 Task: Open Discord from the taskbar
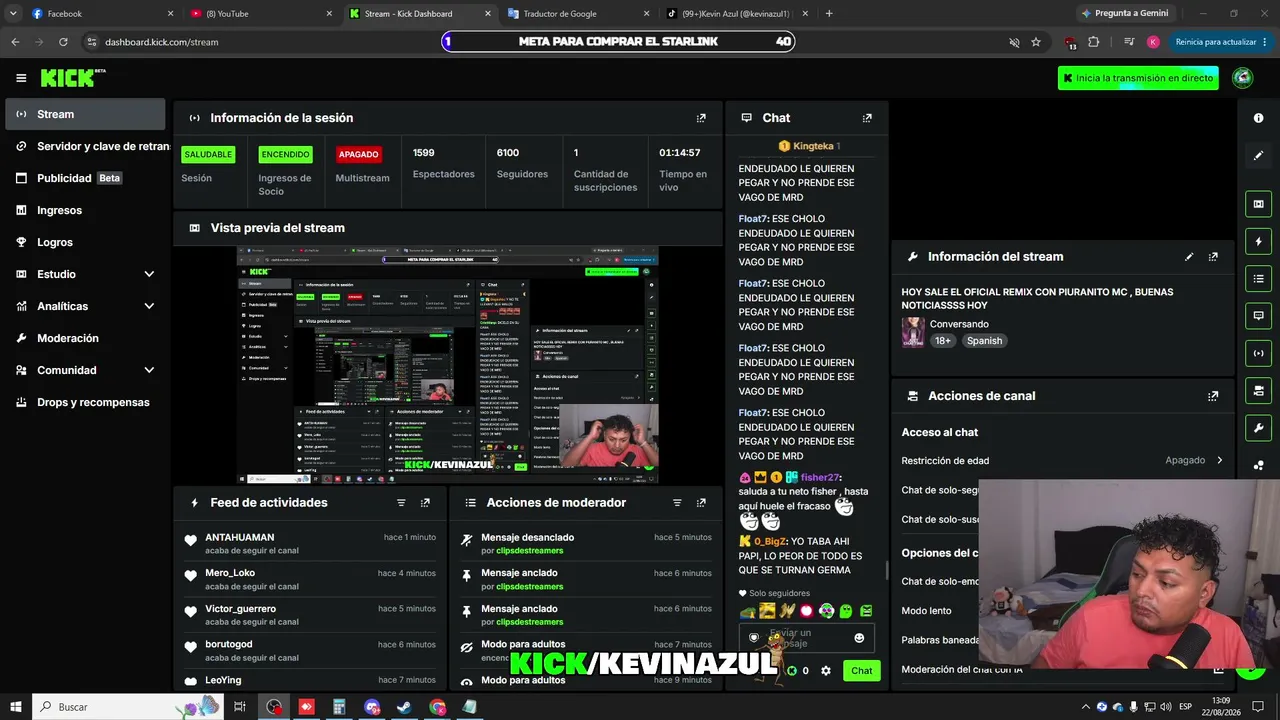(x=372, y=707)
